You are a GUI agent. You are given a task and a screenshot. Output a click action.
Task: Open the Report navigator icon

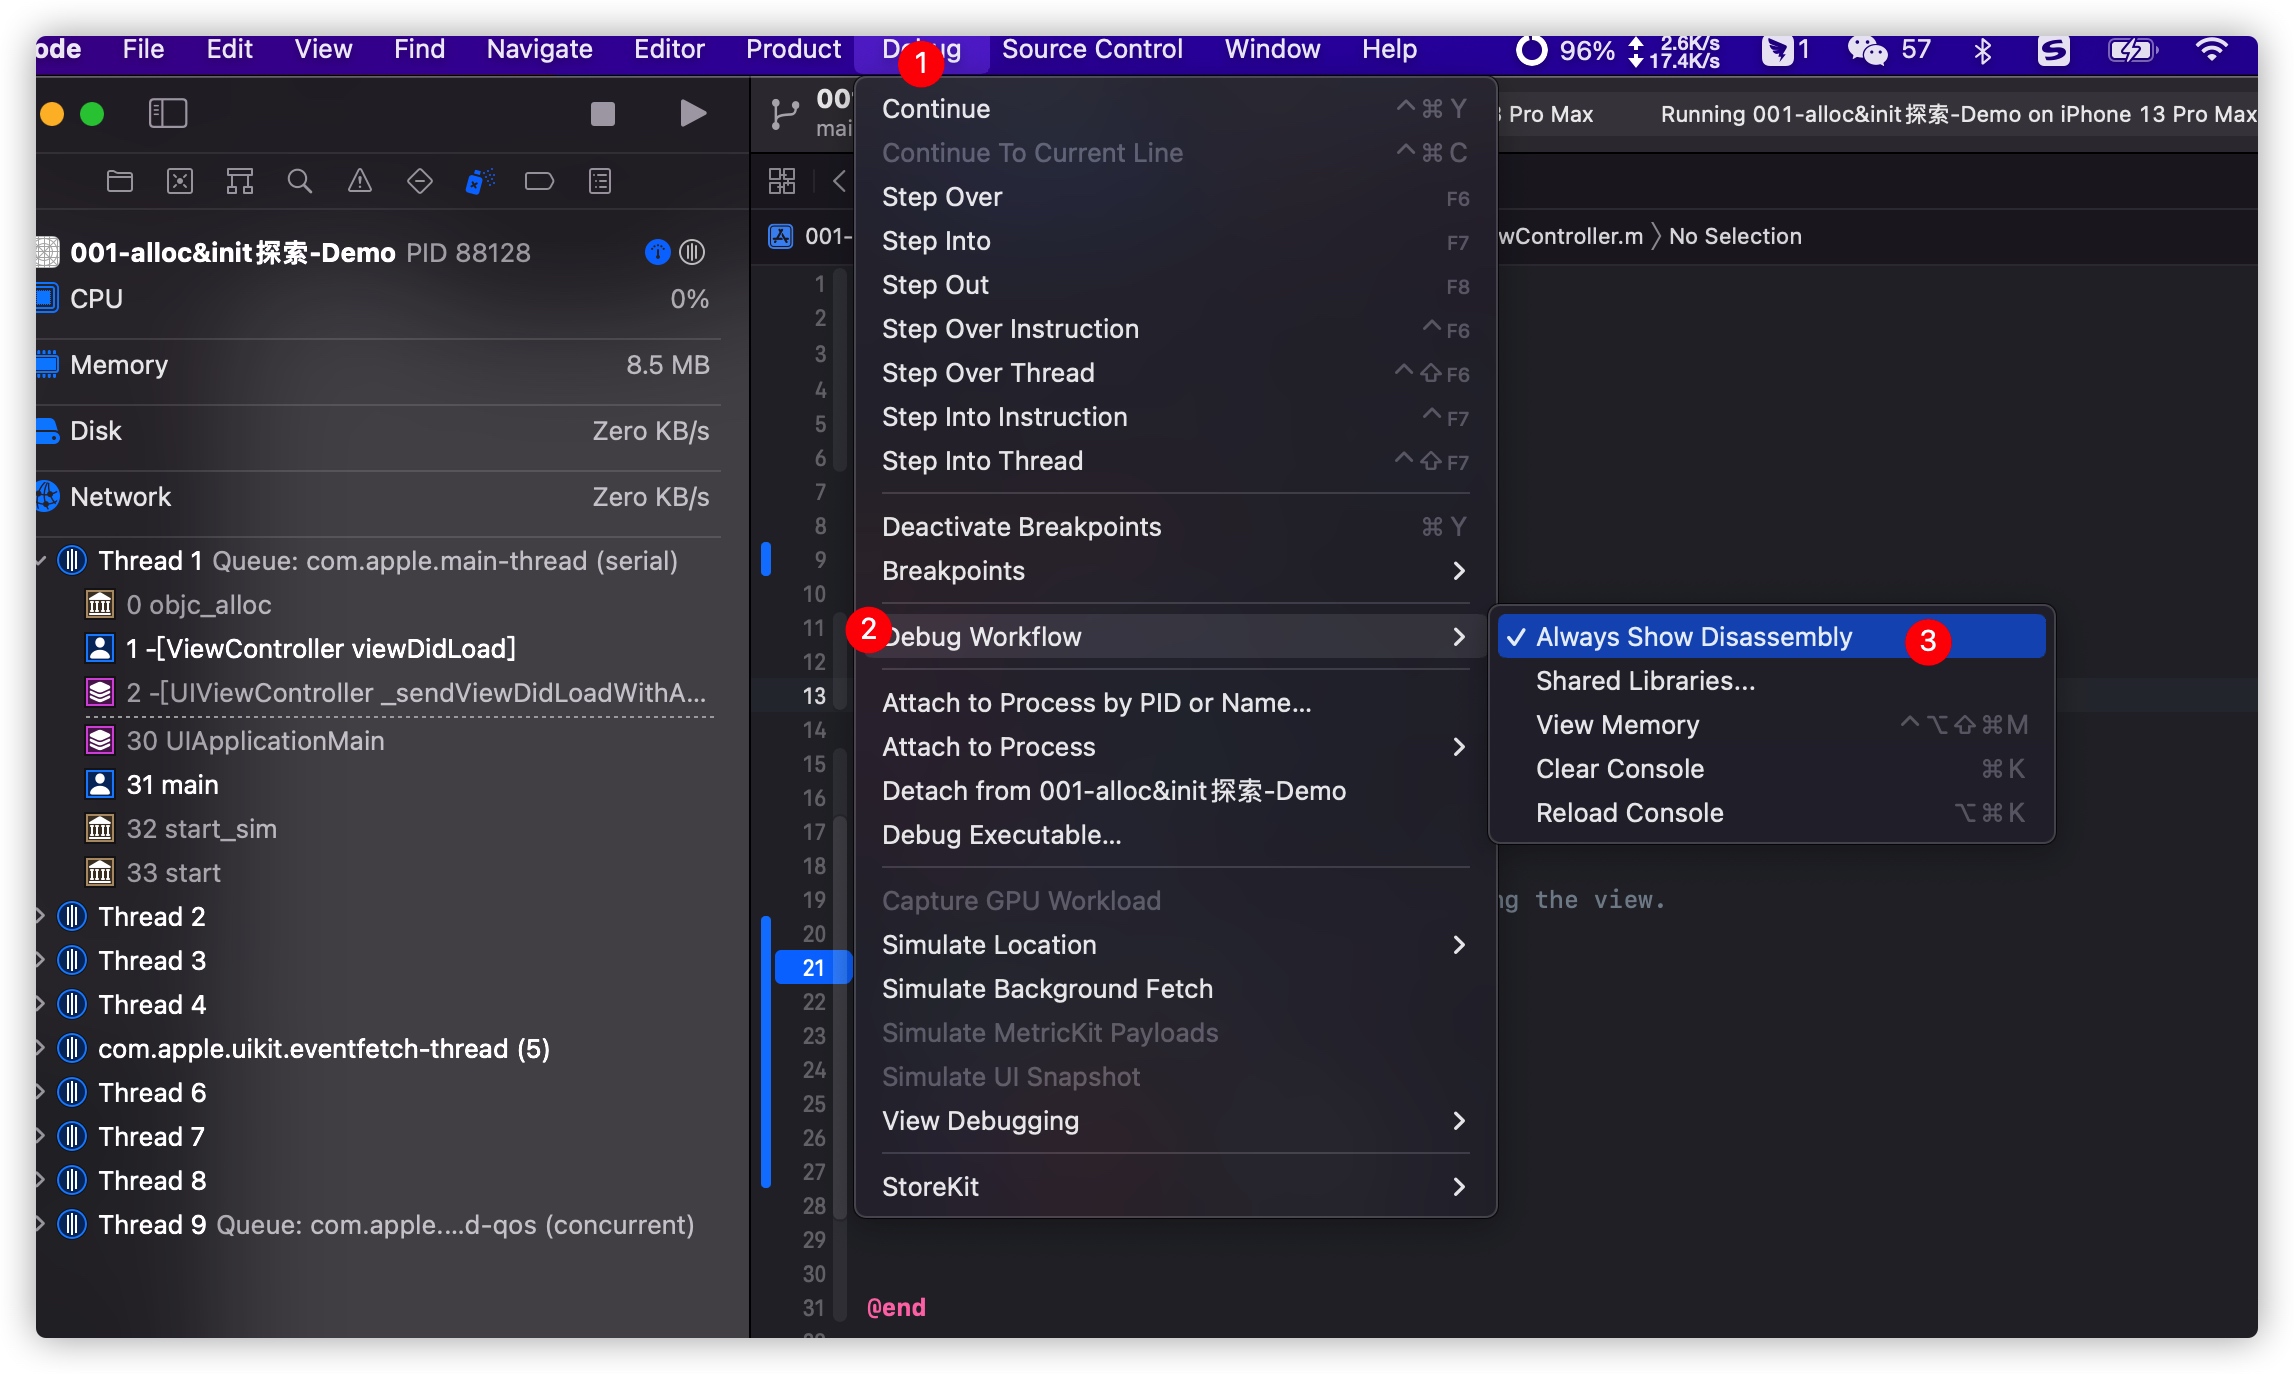600,181
